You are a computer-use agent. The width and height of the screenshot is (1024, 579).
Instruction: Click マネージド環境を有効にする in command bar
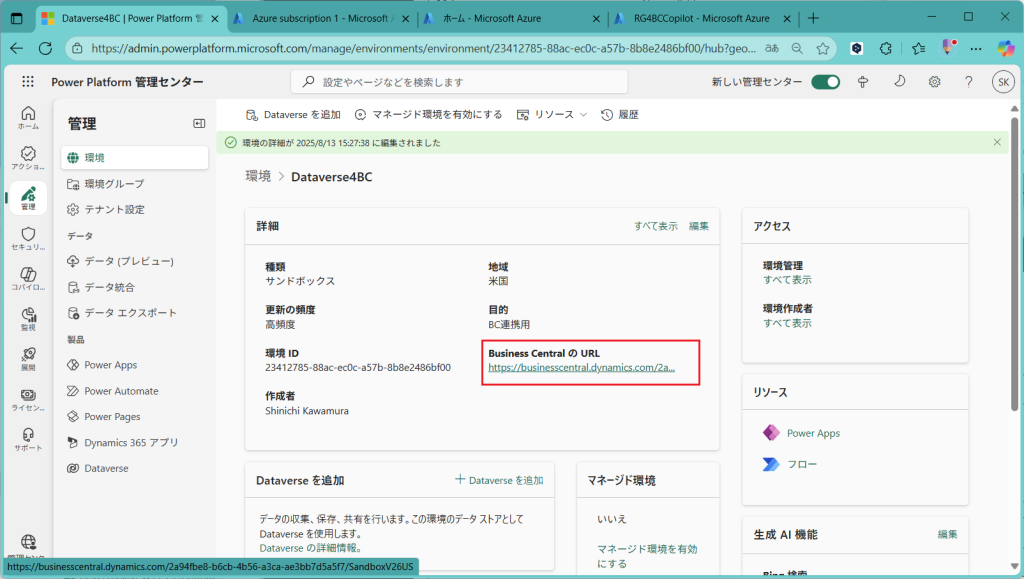[x=428, y=115]
